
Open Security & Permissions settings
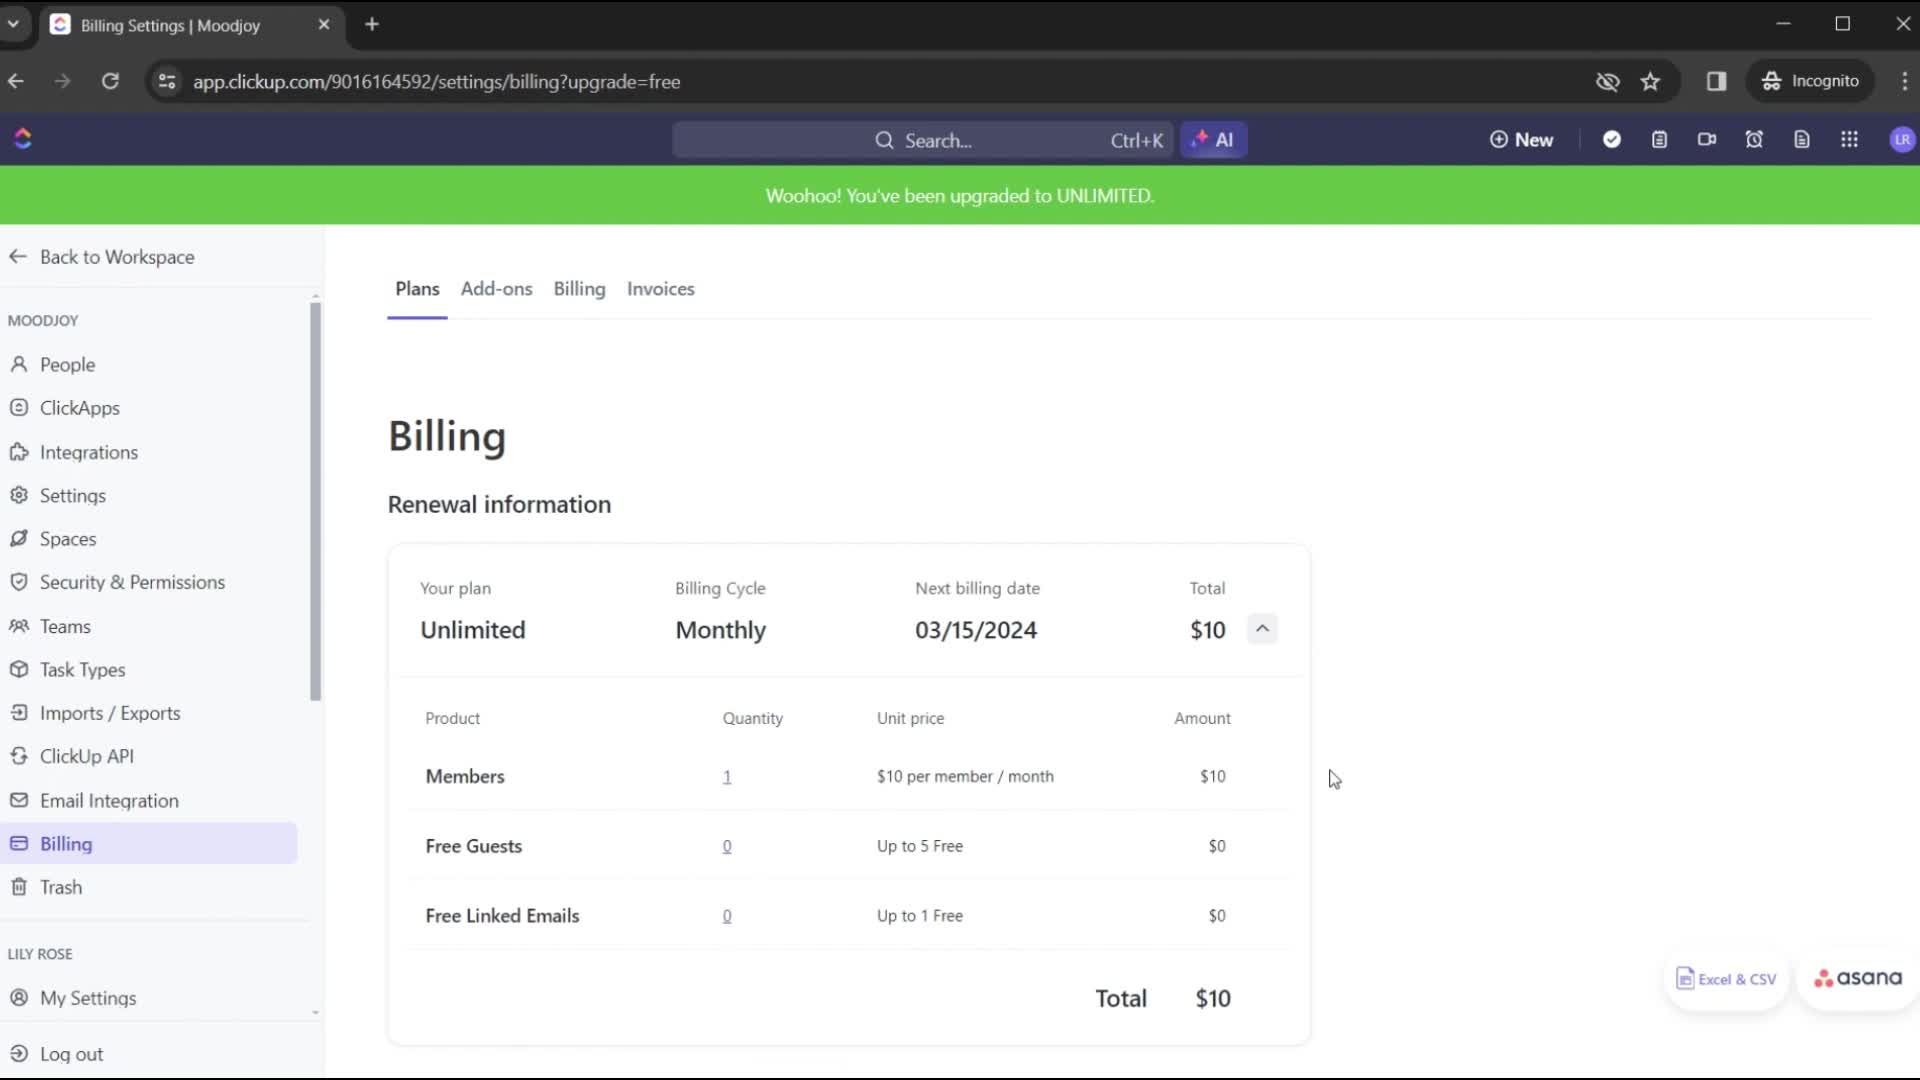[x=132, y=582]
